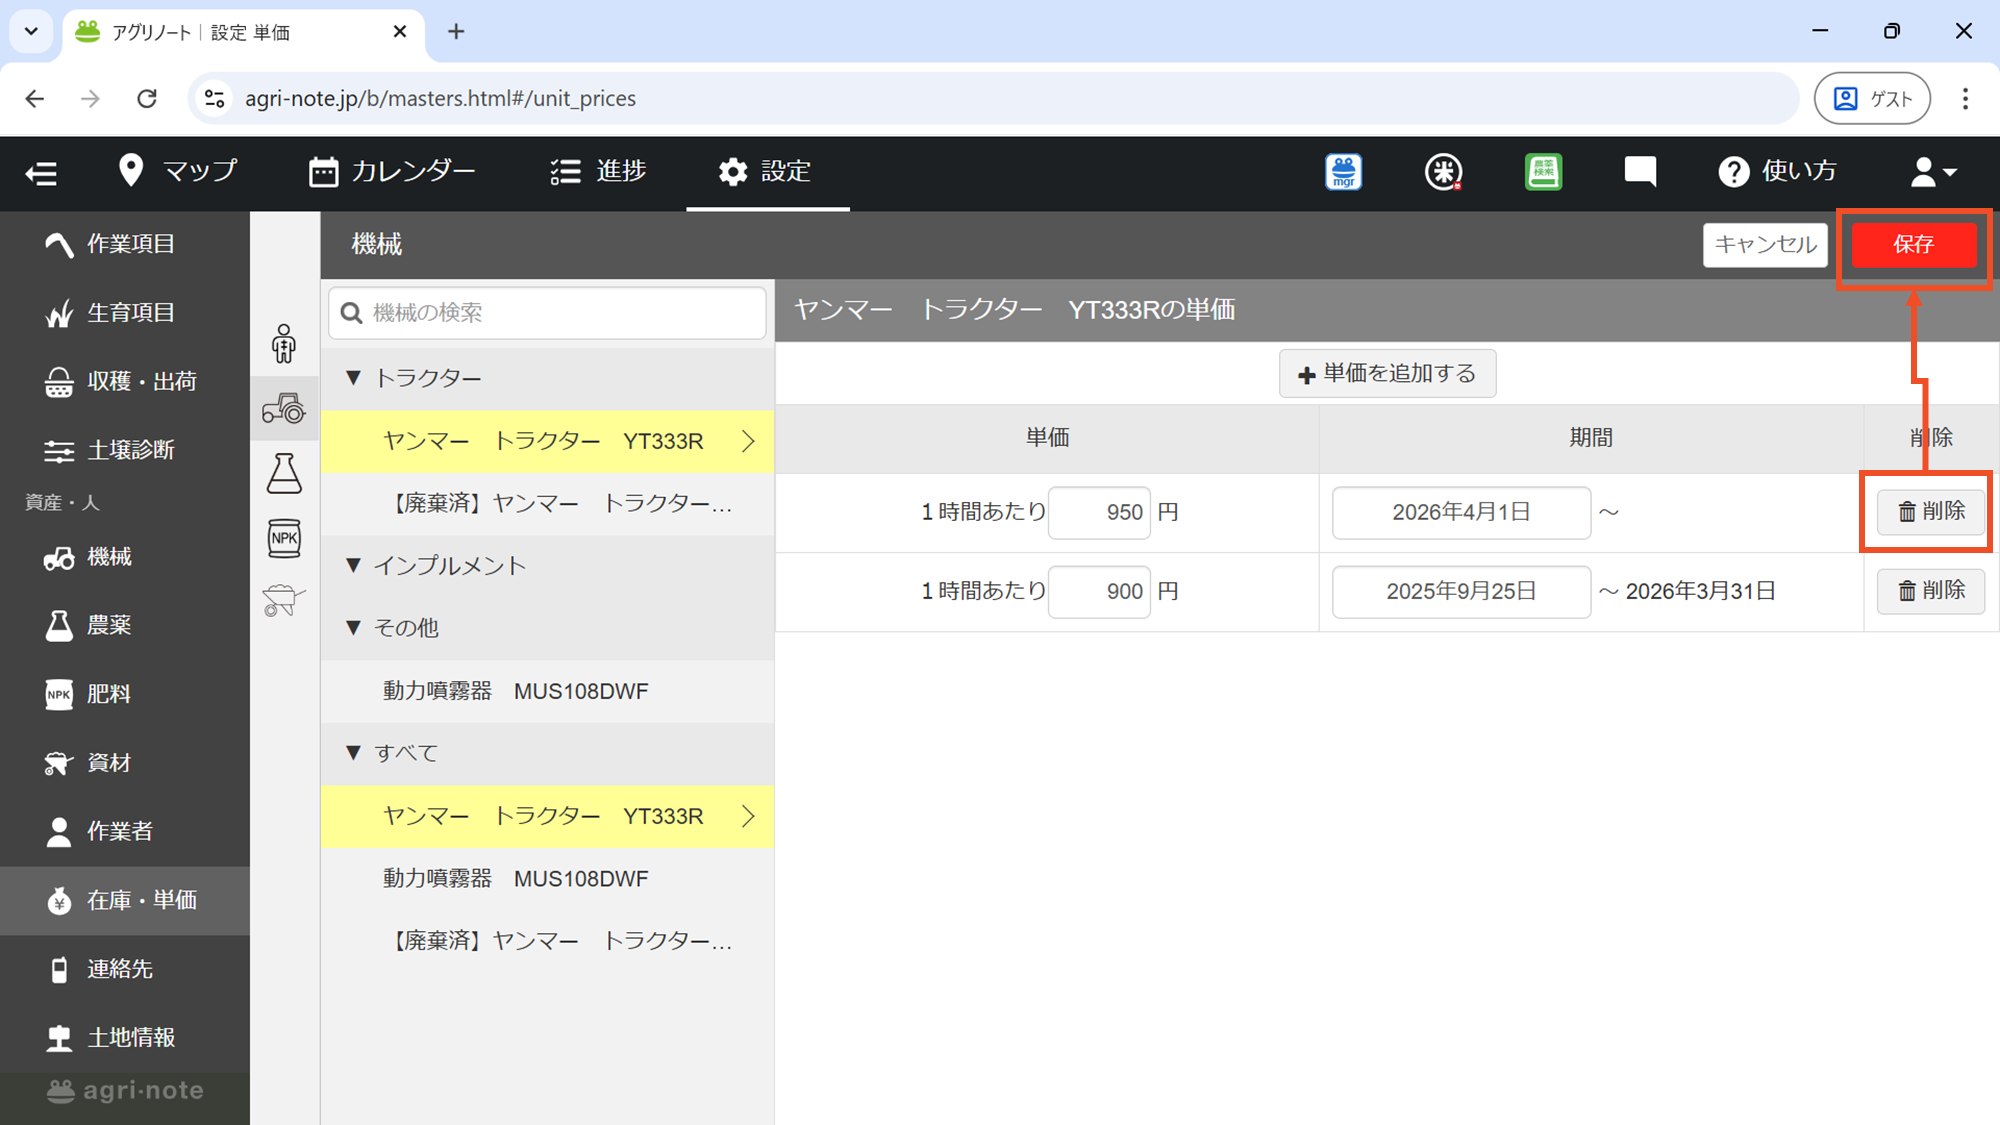Open the 2025年9月25日 date picker
The height and width of the screenshot is (1125, 2000).
tap(1461, 592)
